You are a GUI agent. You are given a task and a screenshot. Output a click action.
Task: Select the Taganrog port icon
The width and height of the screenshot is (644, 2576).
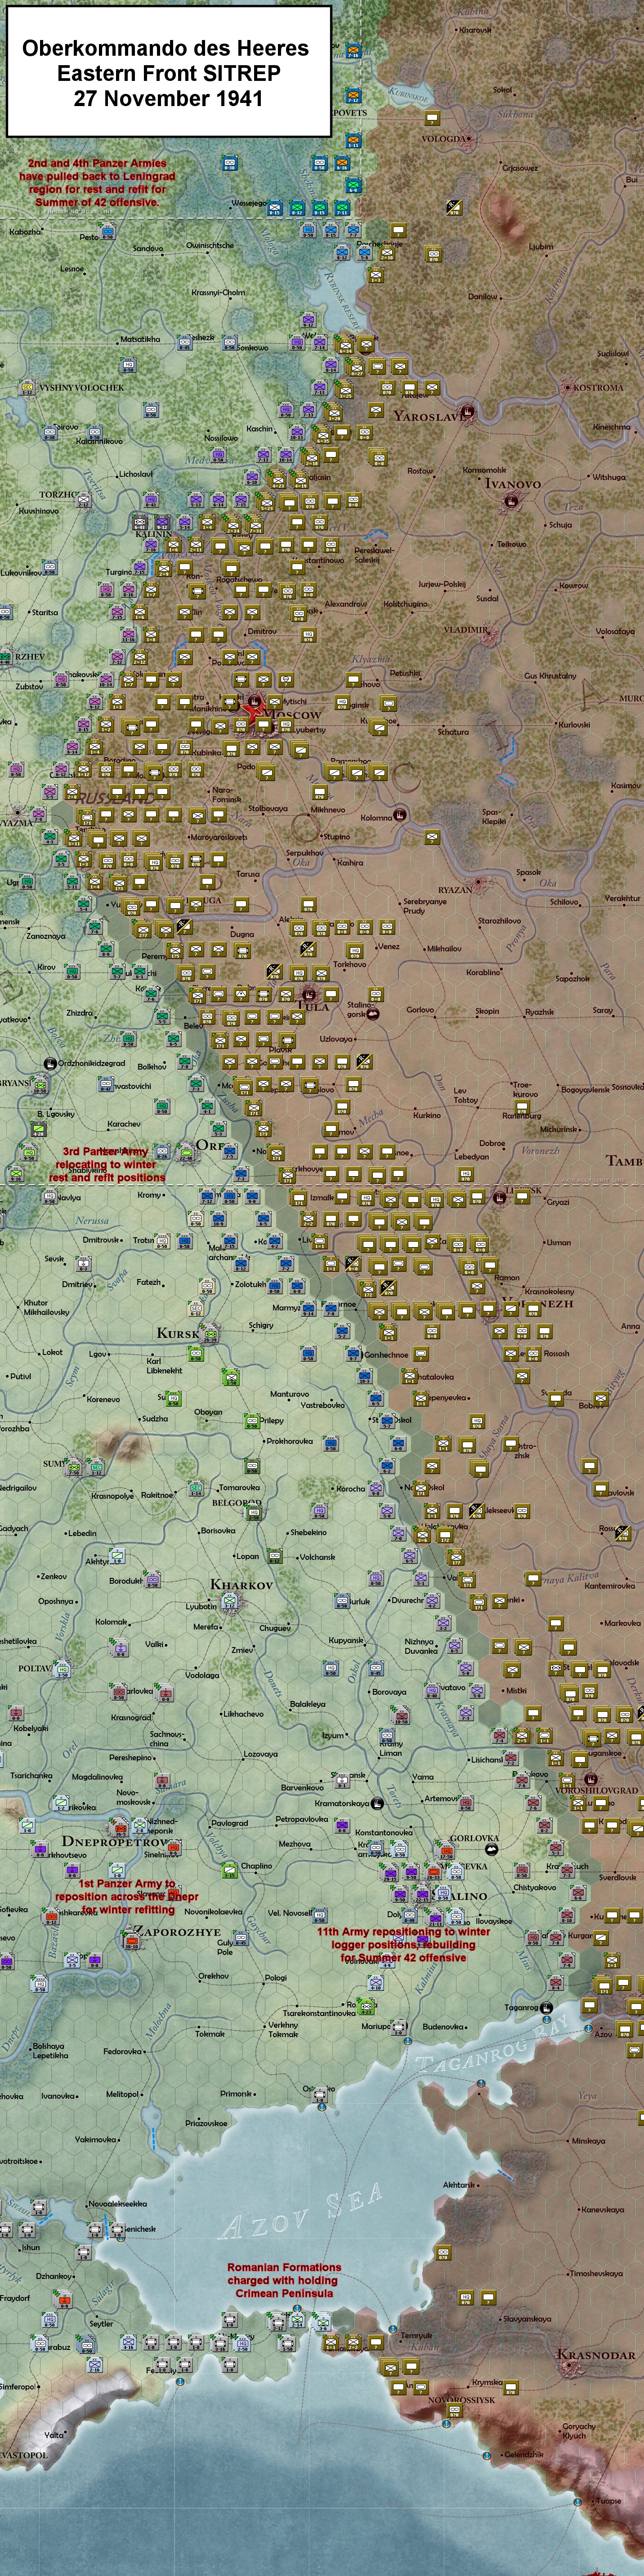(546, 2007)
